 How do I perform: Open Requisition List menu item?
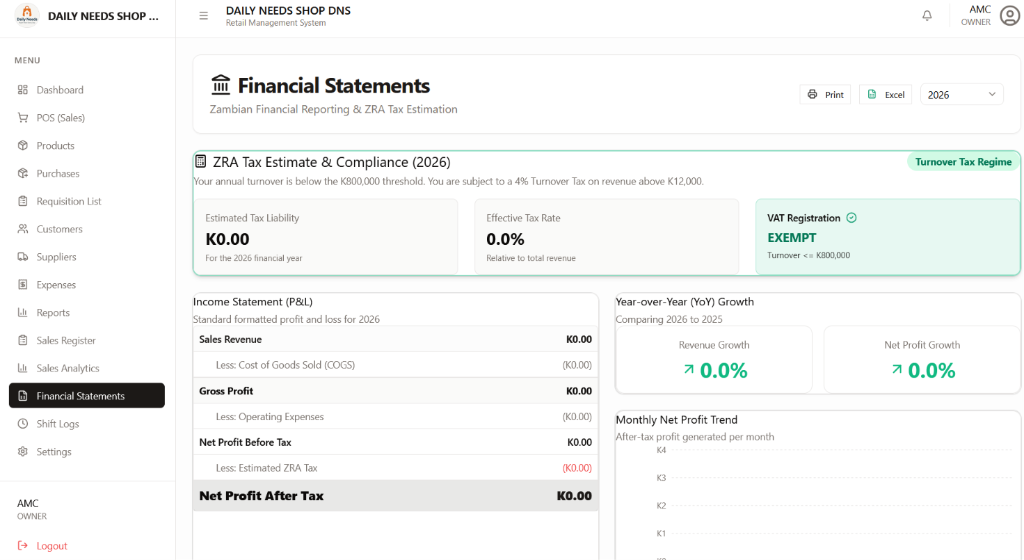click(87, 201)
